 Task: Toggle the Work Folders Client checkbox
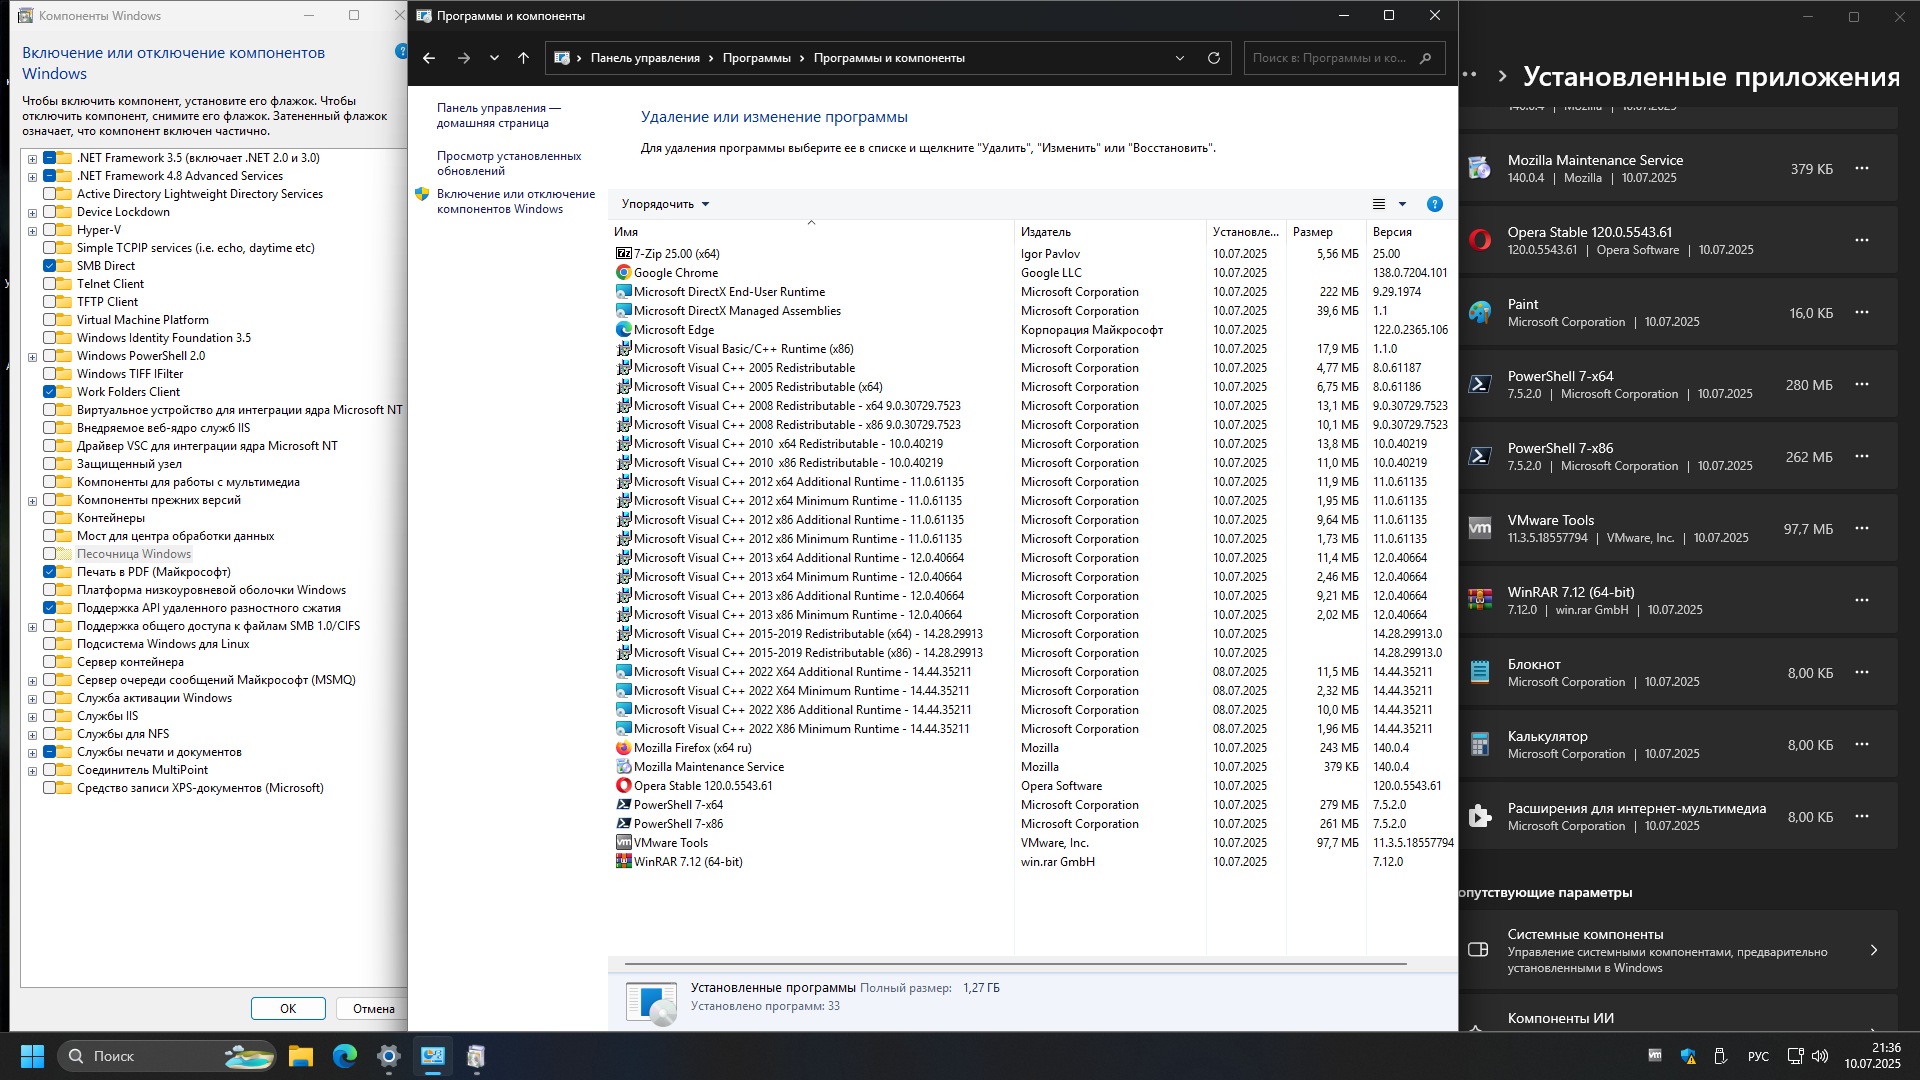pyautogui.click(x=49, y=392)
